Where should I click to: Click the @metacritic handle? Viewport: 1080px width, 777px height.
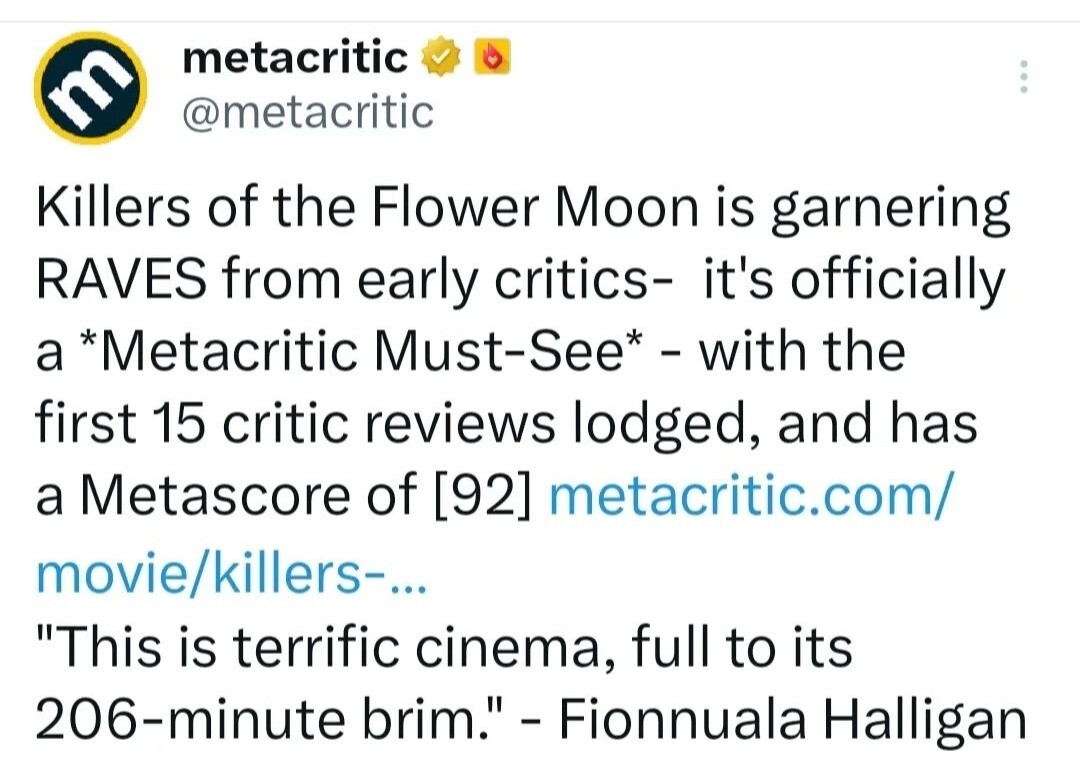point(308,112)
